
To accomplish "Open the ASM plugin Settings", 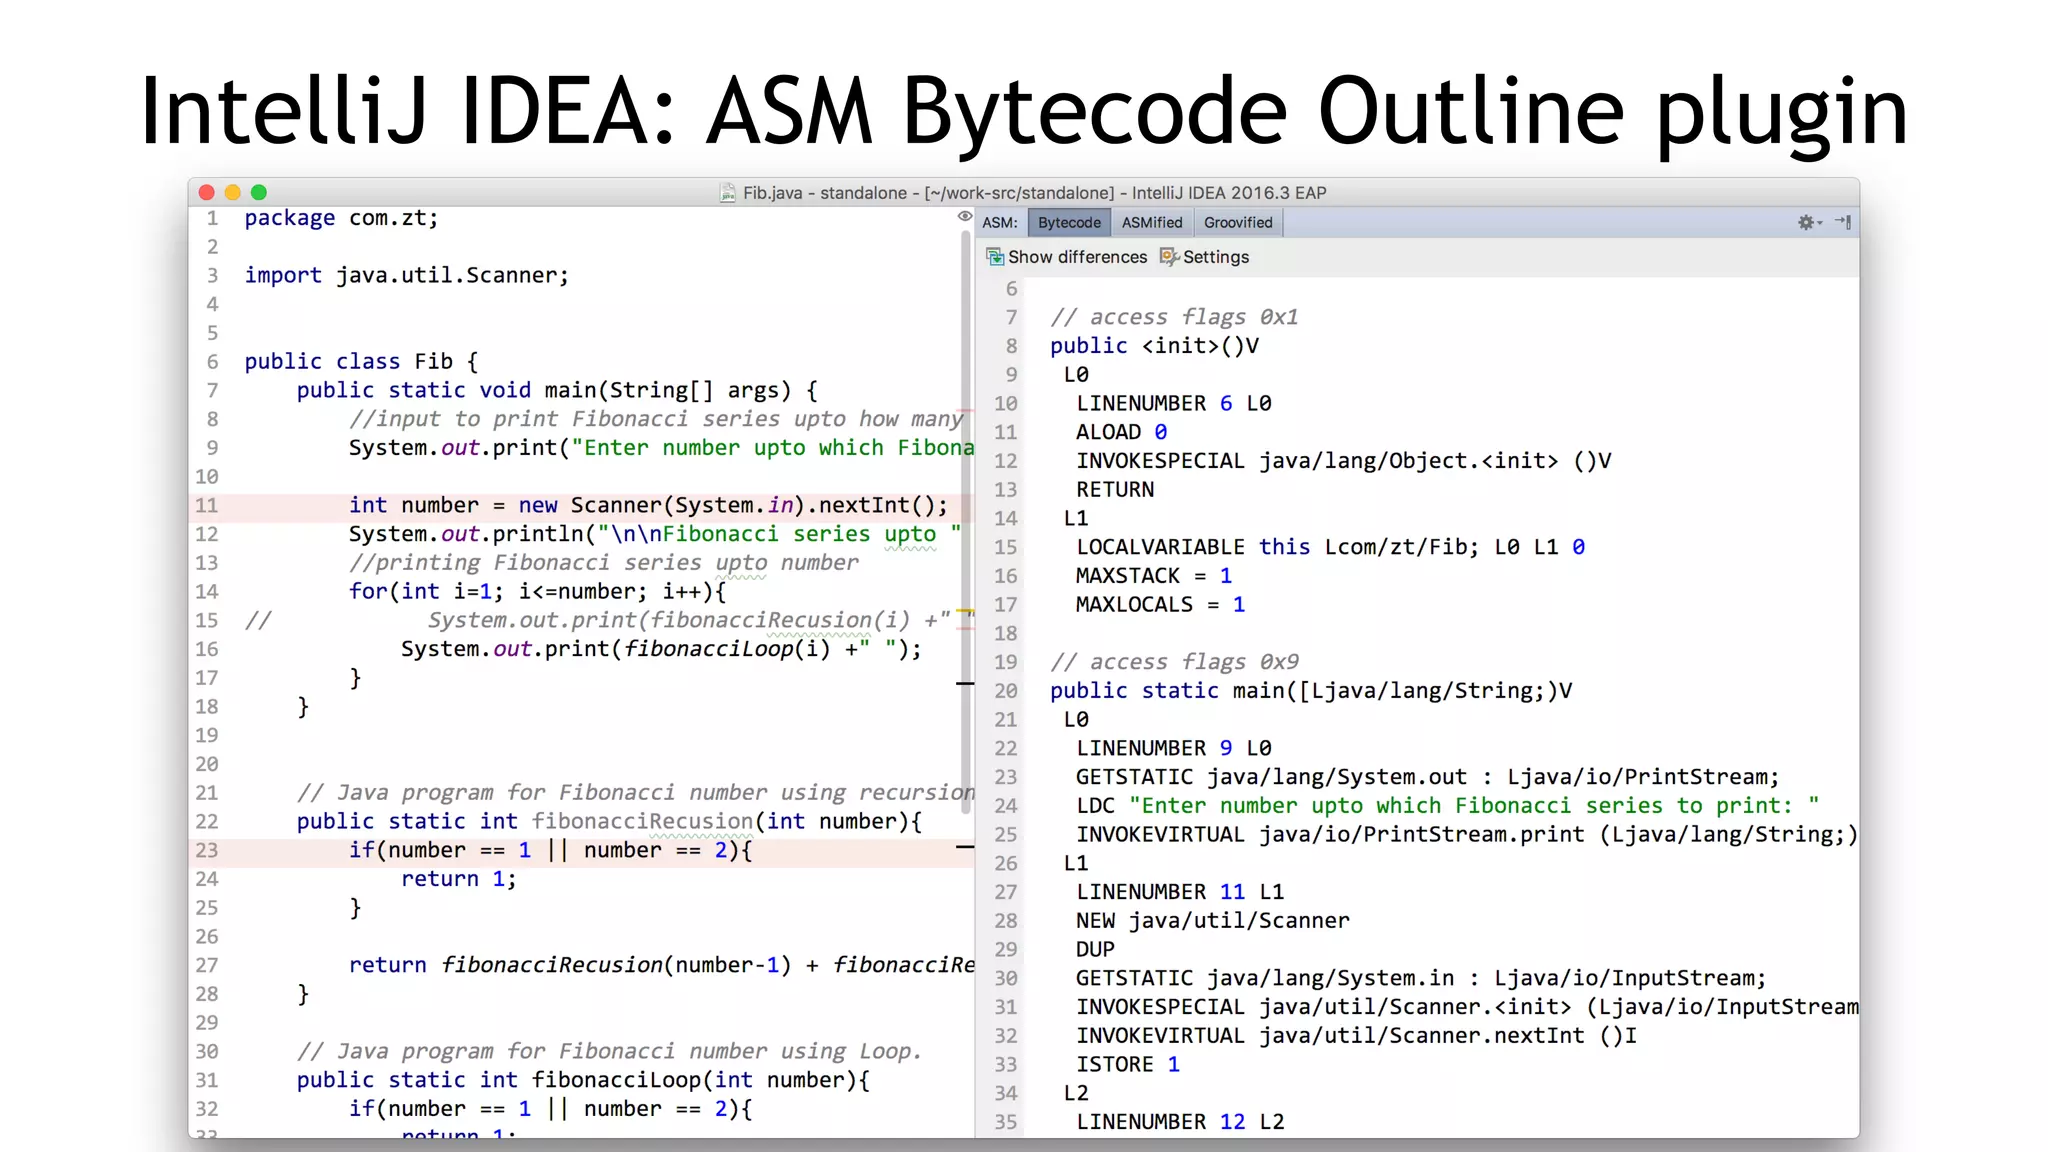I will pyautogui.click(x=1205, y=257).
